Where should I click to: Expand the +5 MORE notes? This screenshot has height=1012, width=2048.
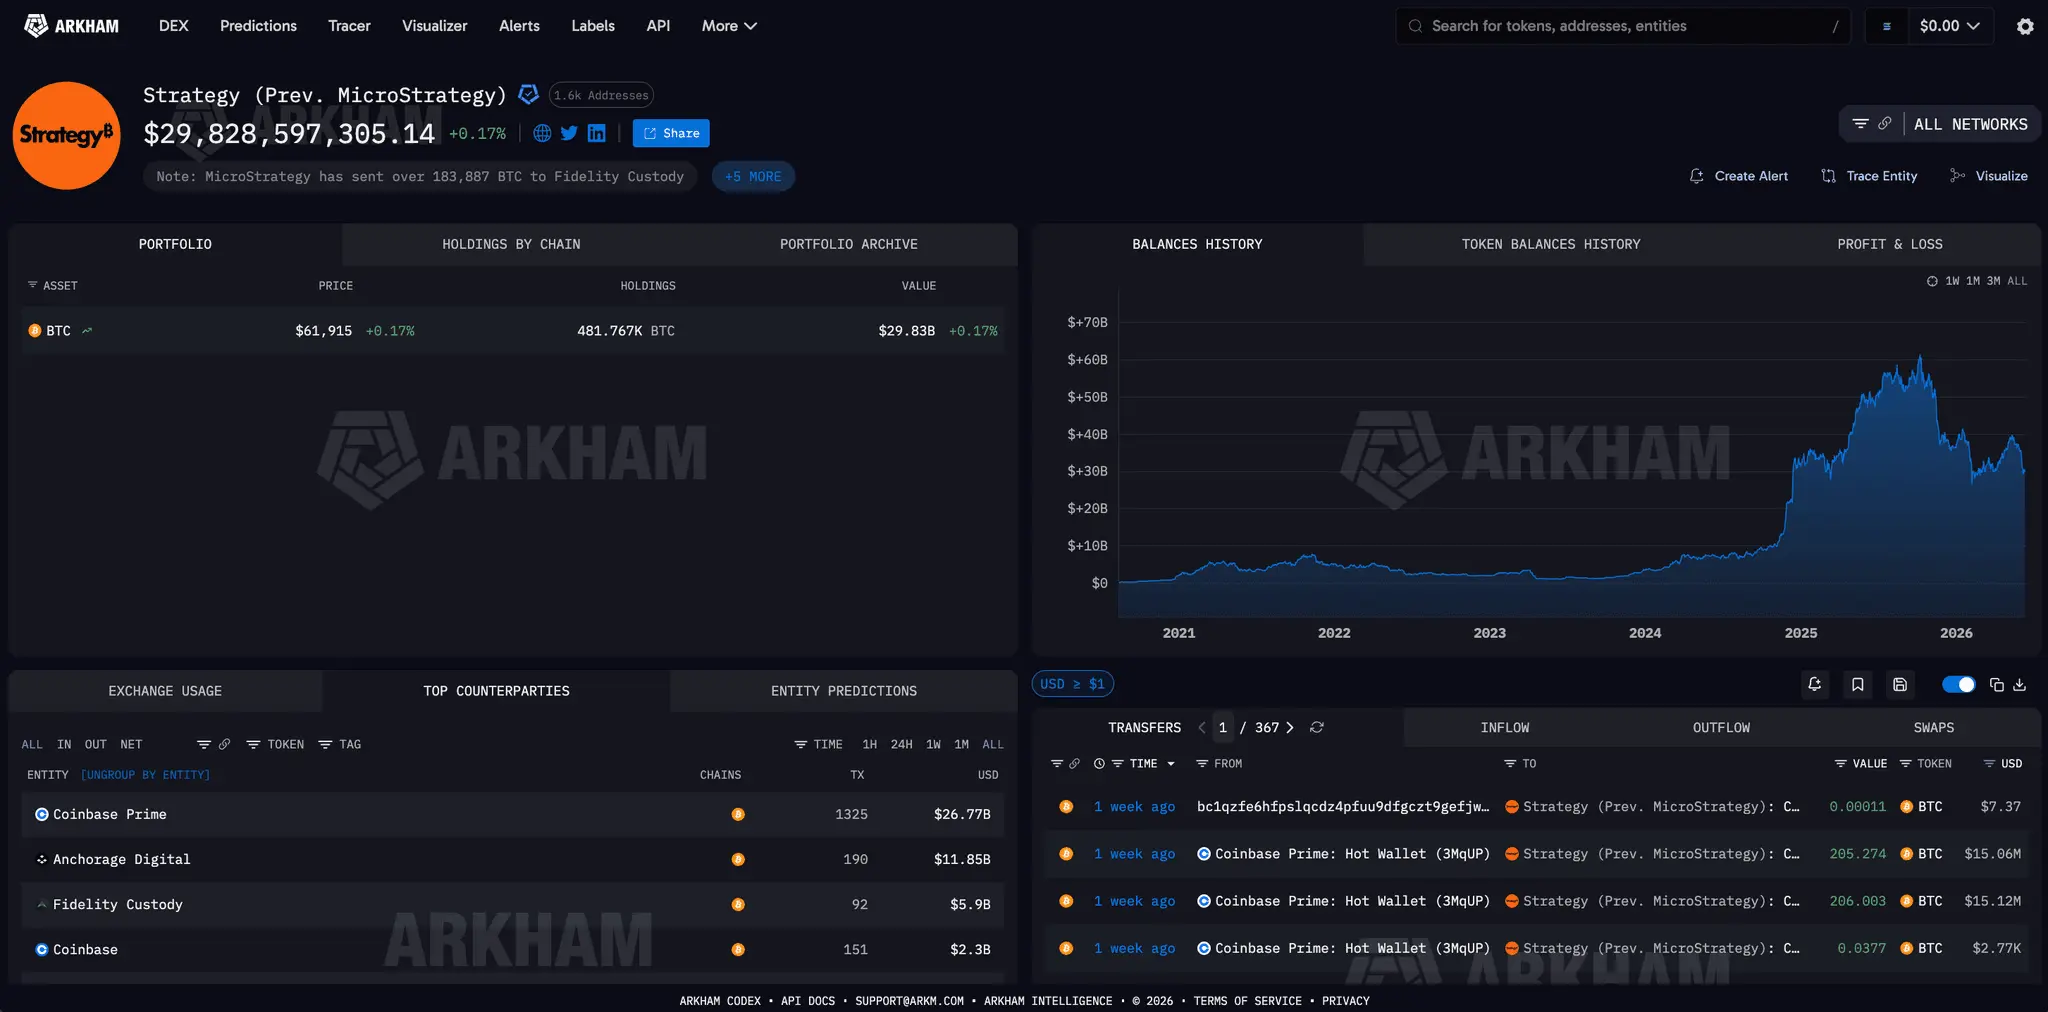tap(753, 177)
